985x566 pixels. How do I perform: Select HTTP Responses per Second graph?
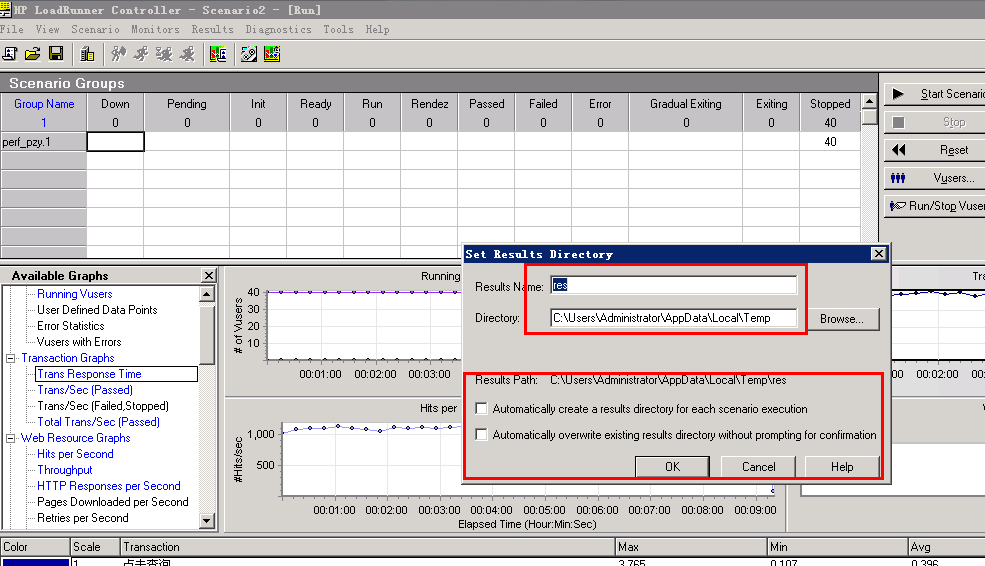[x=109, y=486]
